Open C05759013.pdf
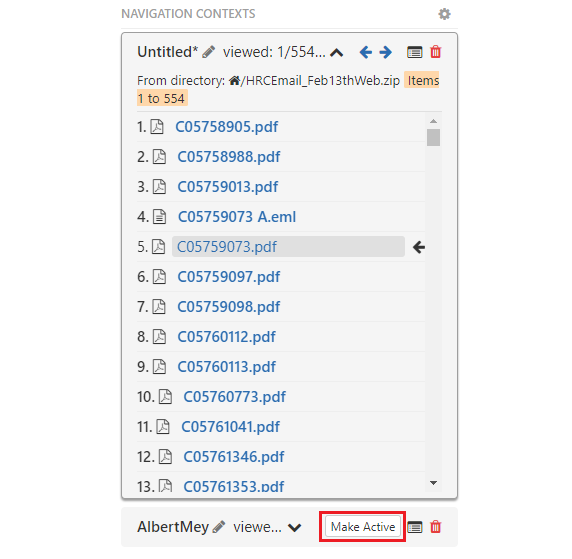The height and width of the screenshot is (559, 572). tap(228, 187)
